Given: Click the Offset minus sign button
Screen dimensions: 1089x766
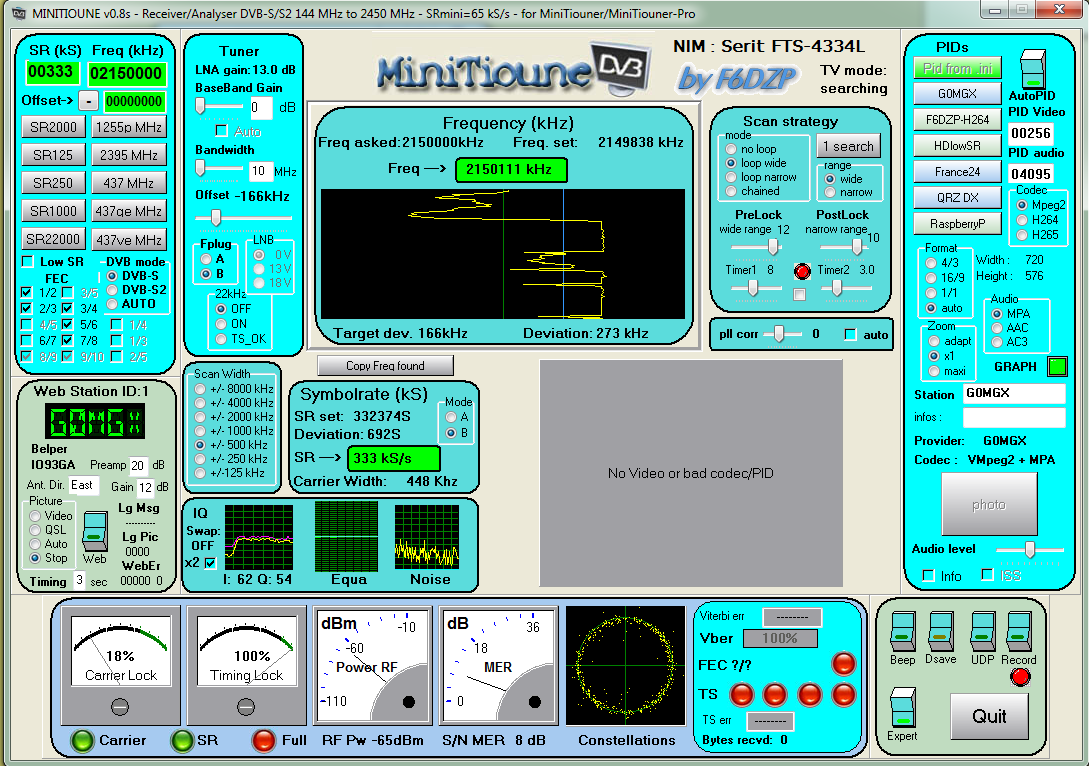Looking at the screenshot, I should 88,101.
